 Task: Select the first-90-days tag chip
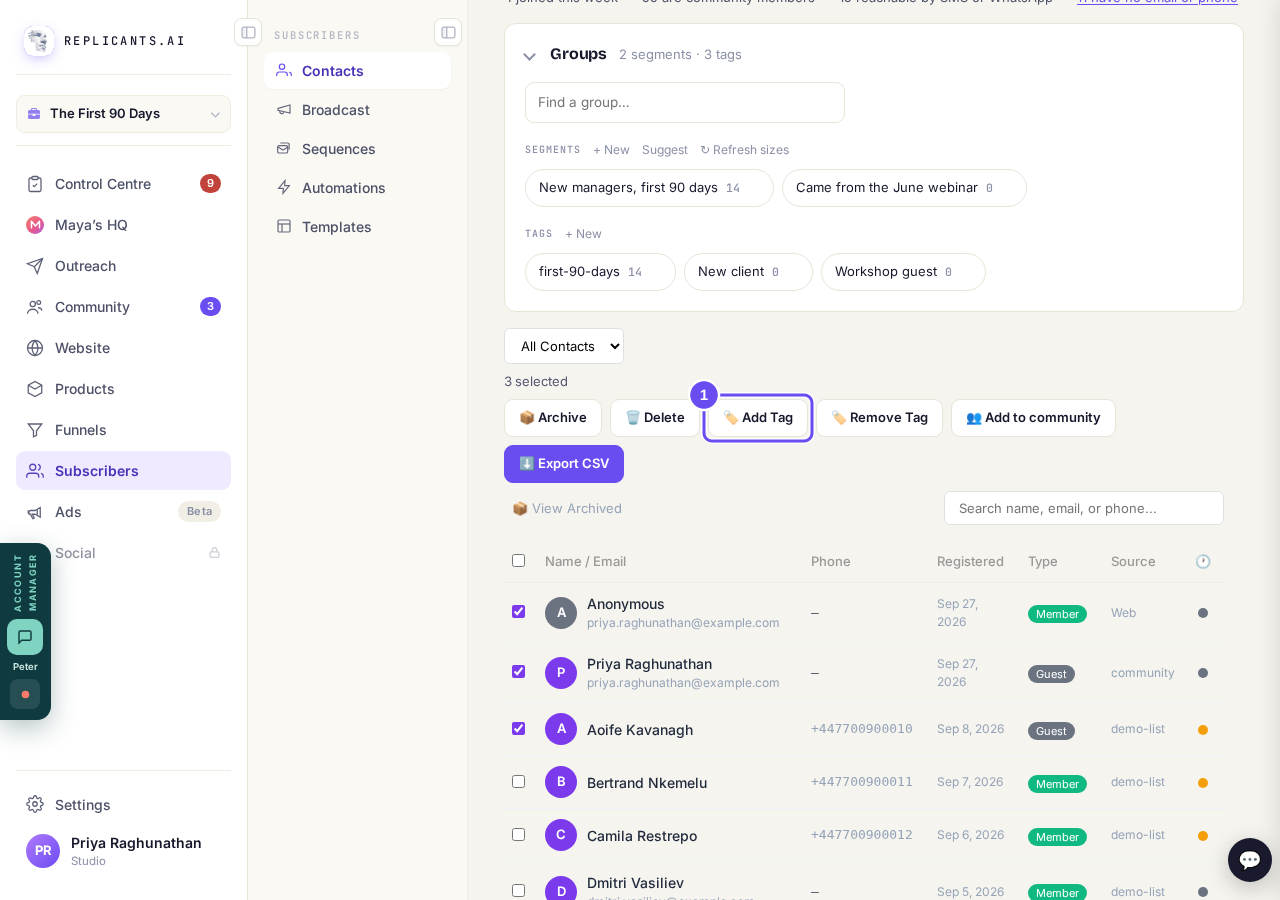600,272
